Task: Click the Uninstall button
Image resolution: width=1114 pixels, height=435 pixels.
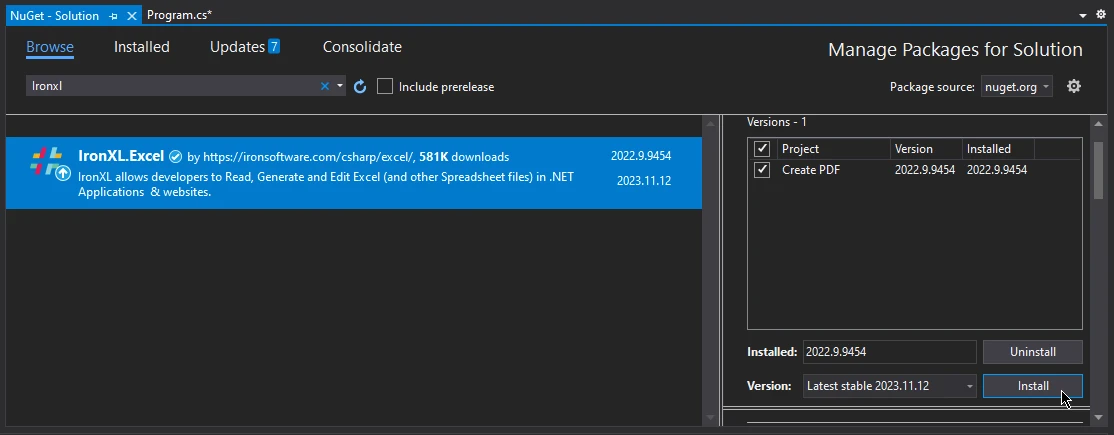Action: pyautogui.click(x=1032, y=352)
